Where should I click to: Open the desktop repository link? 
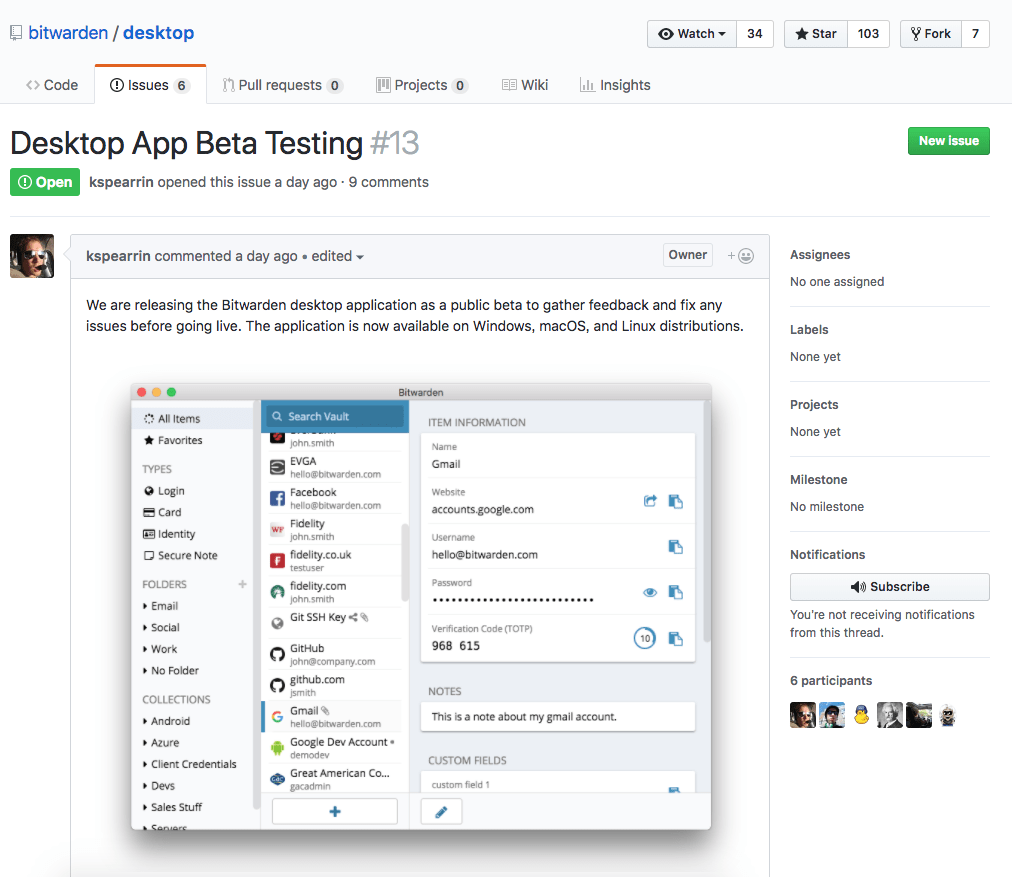(x=158, y=33)
